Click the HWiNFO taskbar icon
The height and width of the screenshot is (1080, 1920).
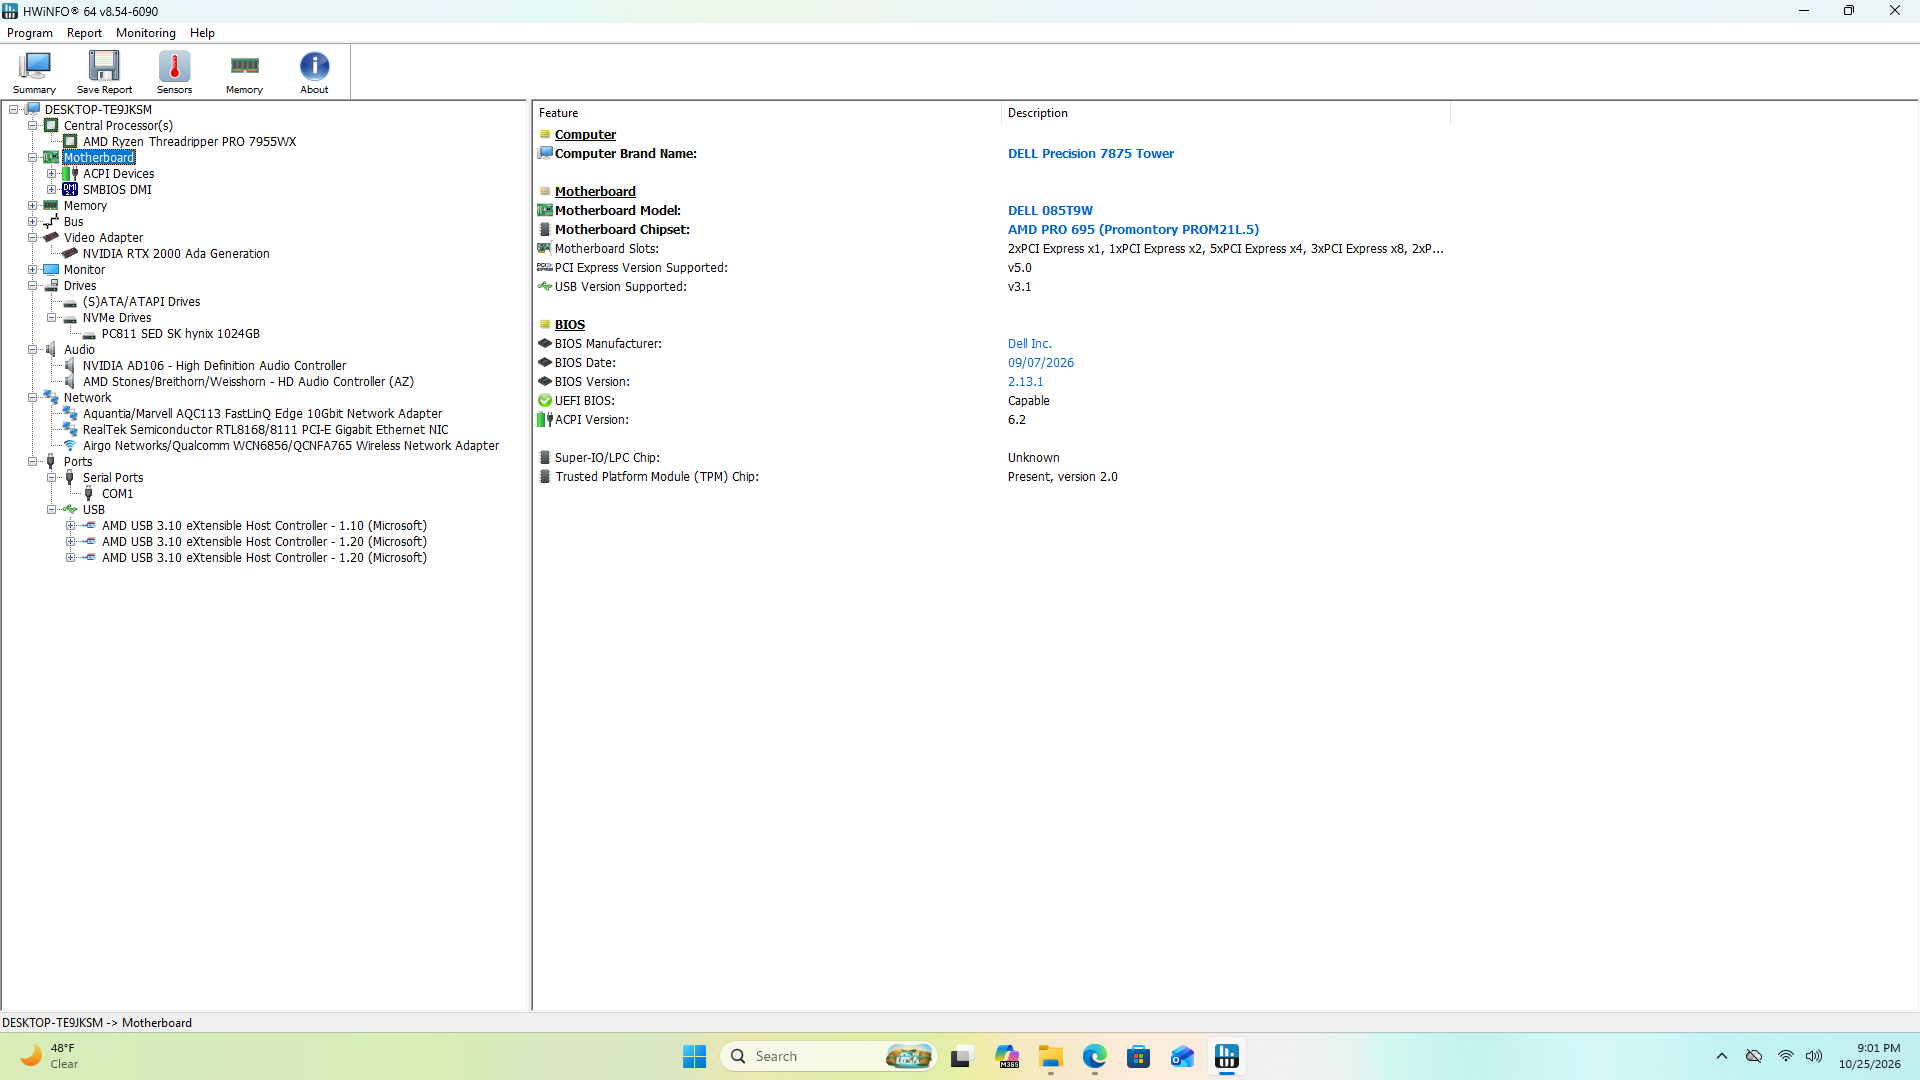point(1226,1056)
